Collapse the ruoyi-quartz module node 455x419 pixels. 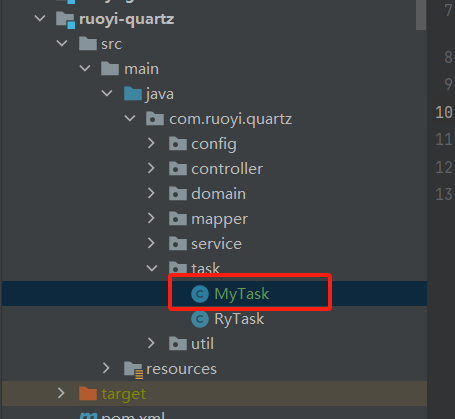40,18
